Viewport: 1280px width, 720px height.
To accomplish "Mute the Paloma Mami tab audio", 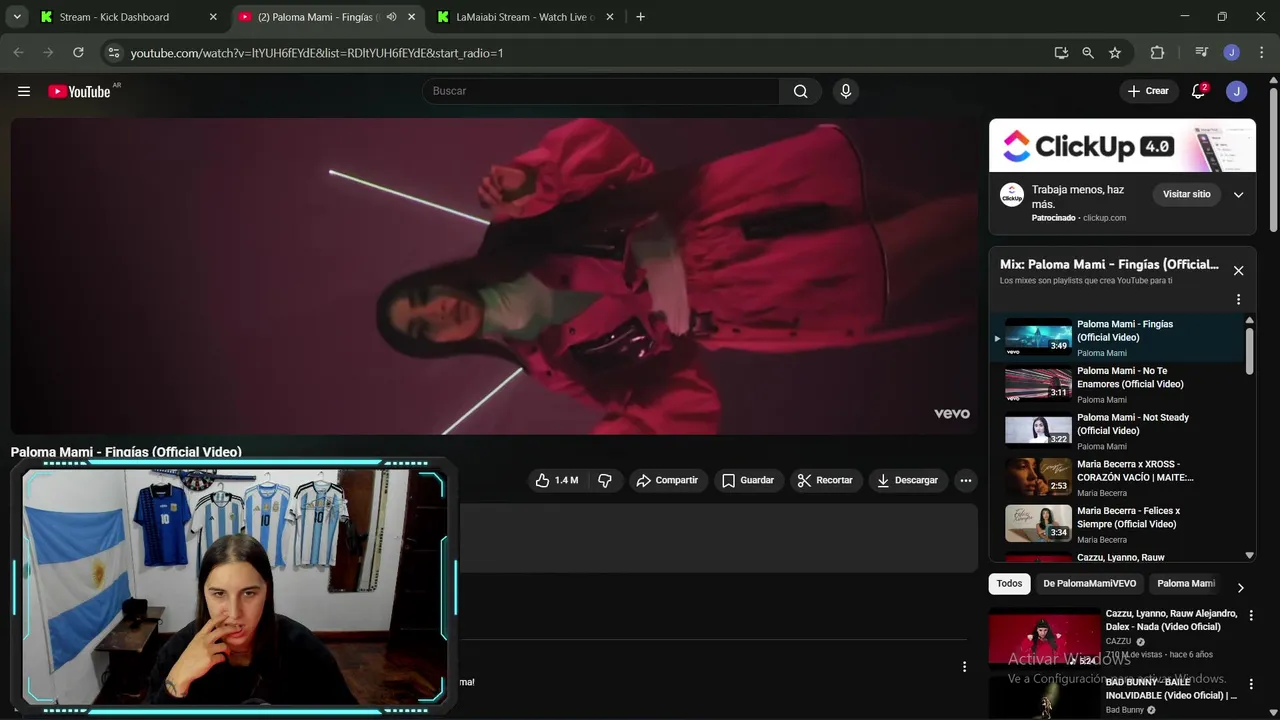I will pyautogui.click(x=391, y=17).
